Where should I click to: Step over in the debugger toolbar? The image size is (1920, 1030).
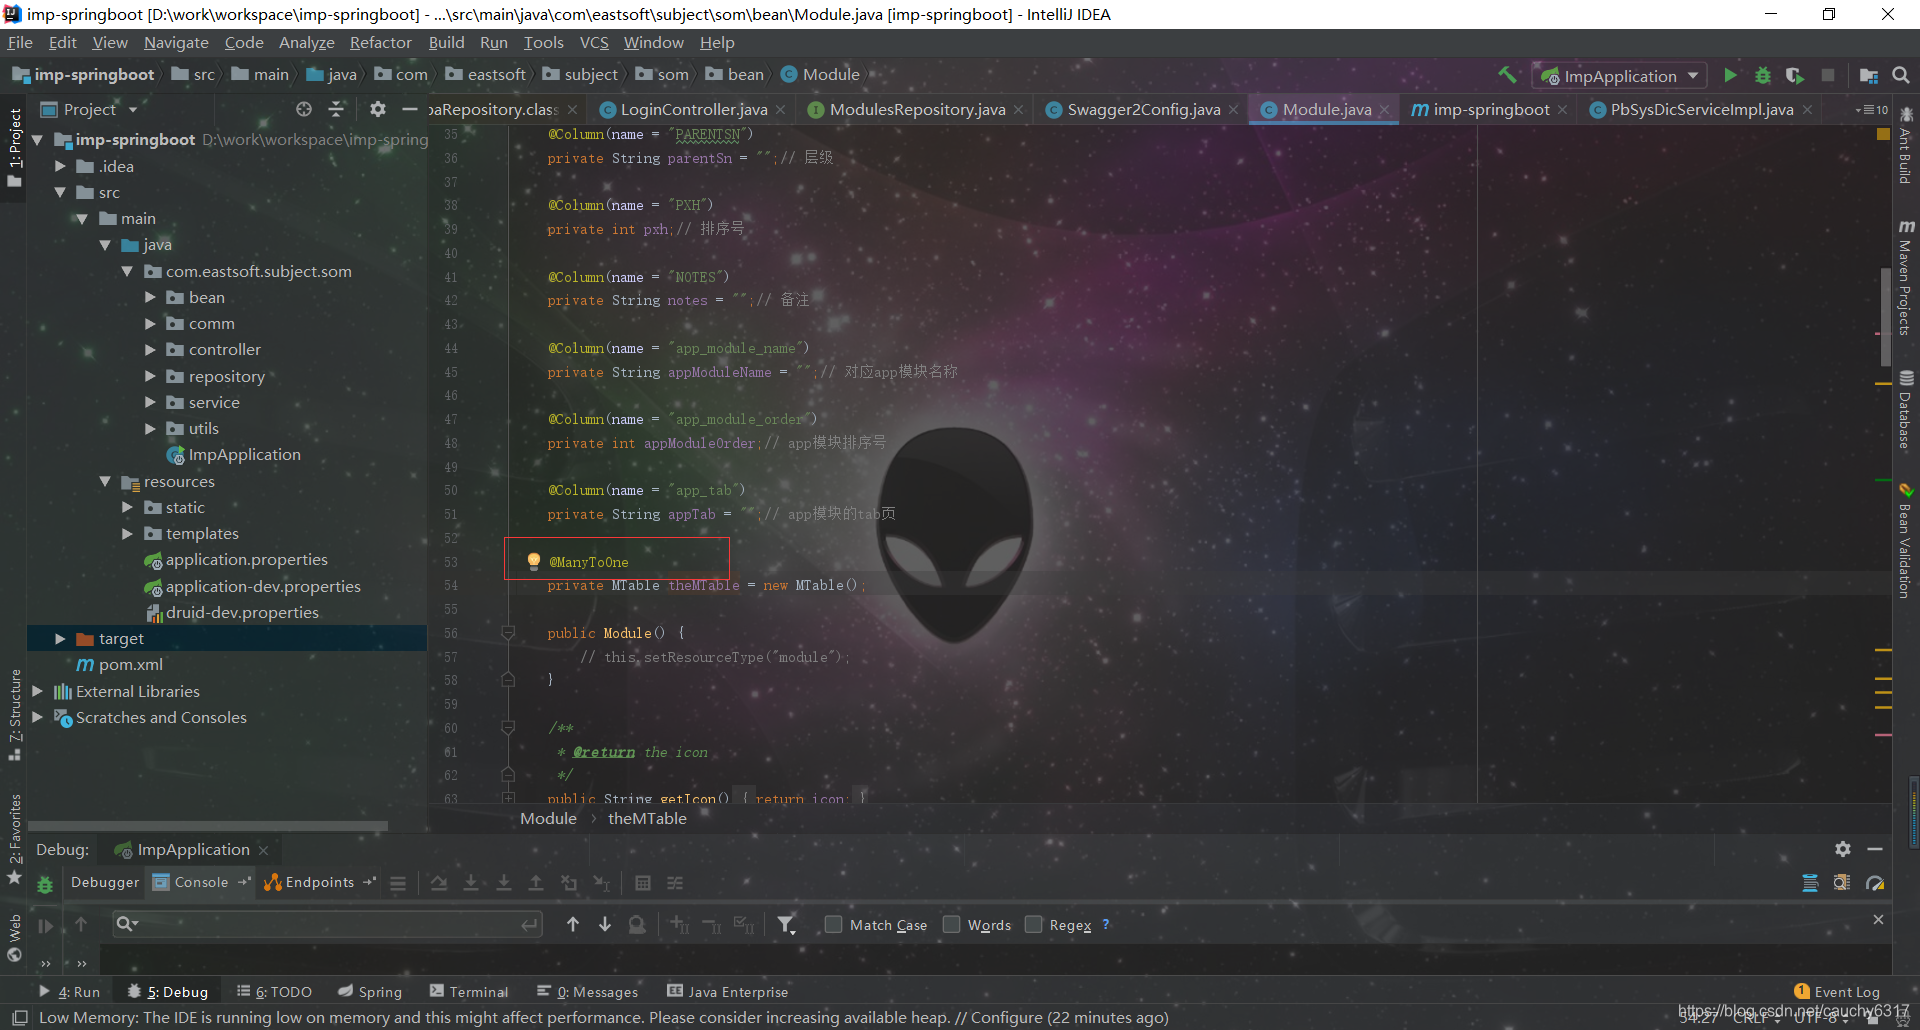pyautogui.click(x=439, y=883)
